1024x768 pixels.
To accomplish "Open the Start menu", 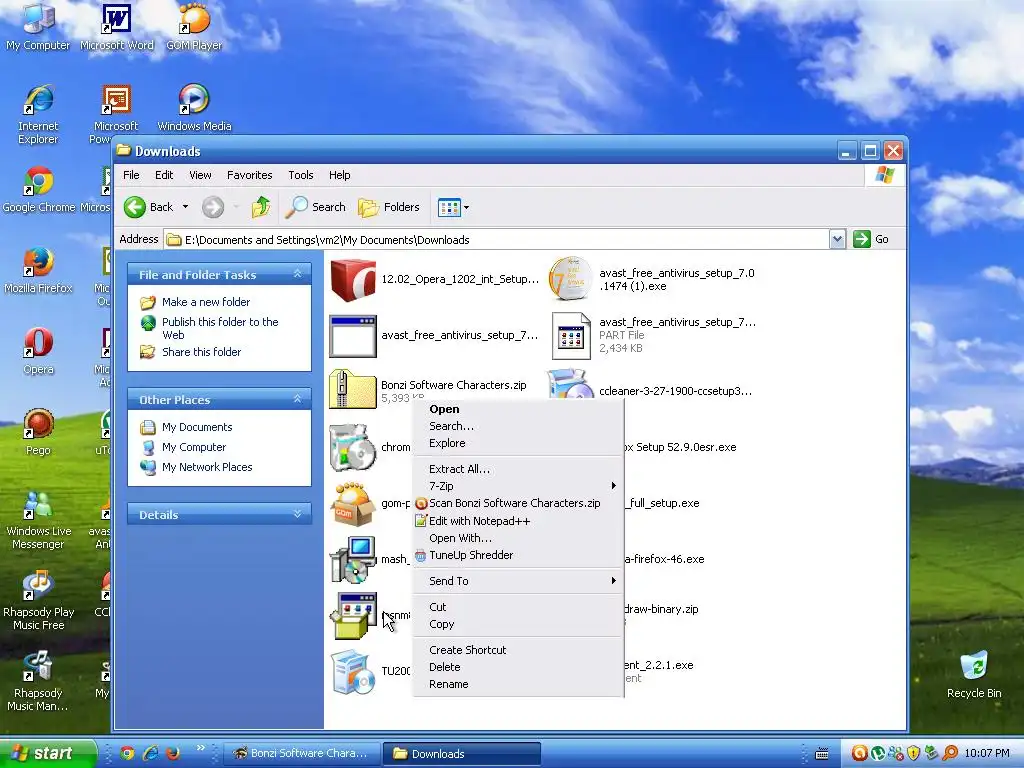I will tap(47, 753).
